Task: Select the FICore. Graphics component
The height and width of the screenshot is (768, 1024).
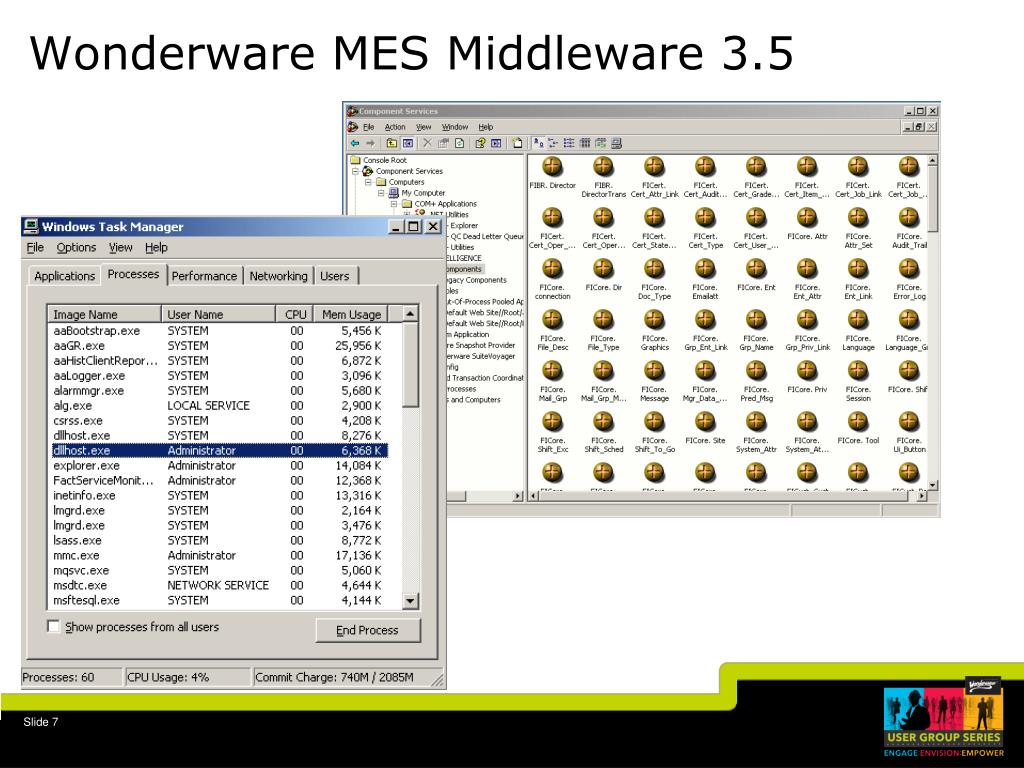Action: (654, 330)
